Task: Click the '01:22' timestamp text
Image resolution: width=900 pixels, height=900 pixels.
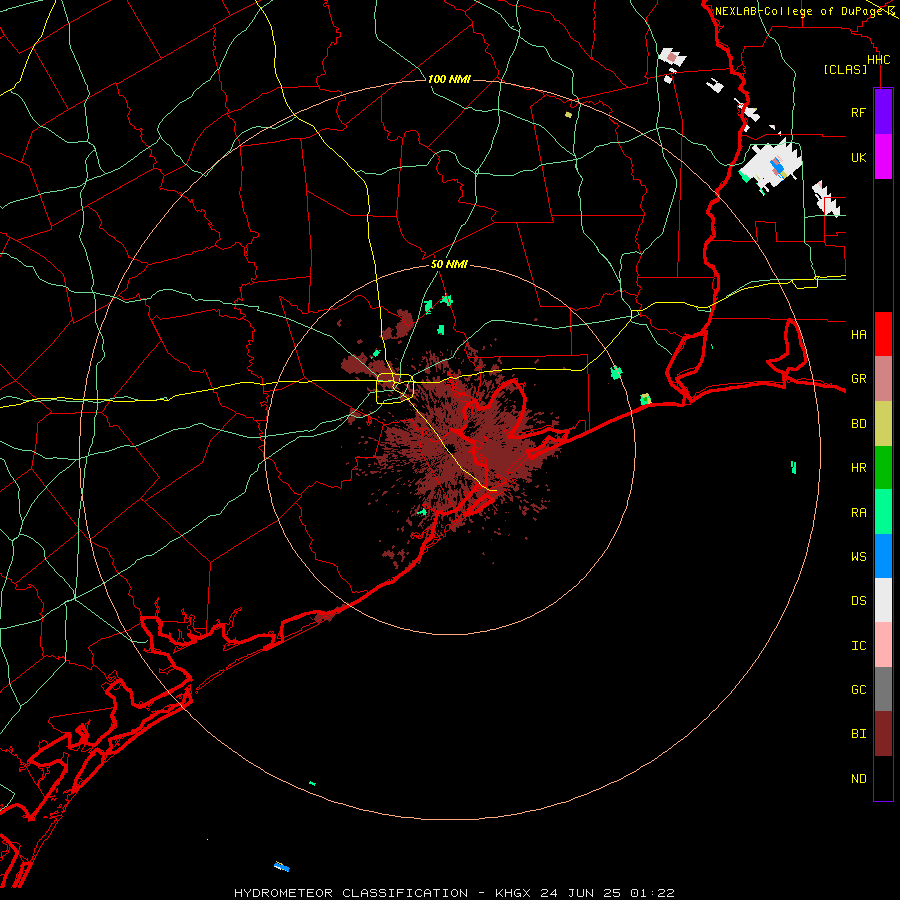Action: [x=651, y=893]
